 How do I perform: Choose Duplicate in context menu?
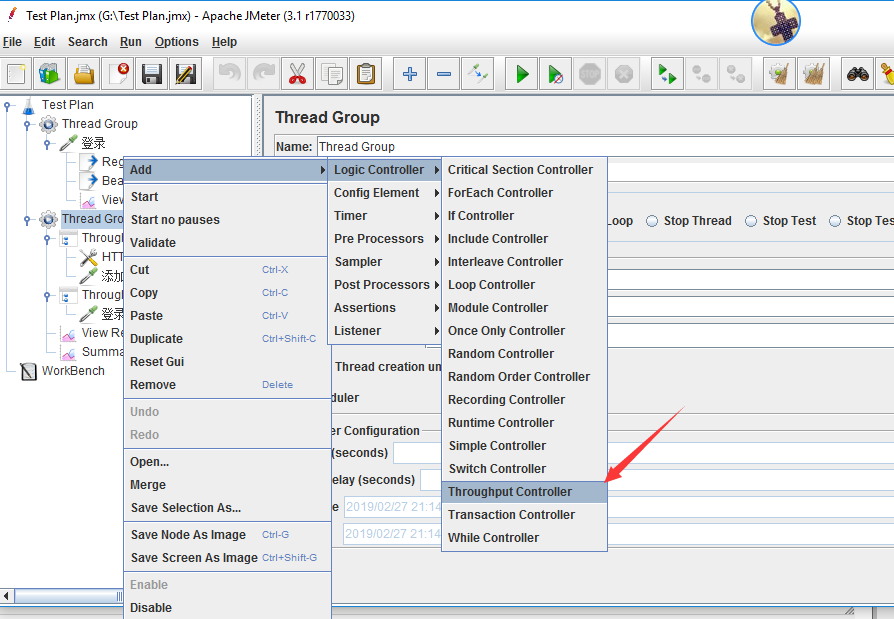coord(227,339)
